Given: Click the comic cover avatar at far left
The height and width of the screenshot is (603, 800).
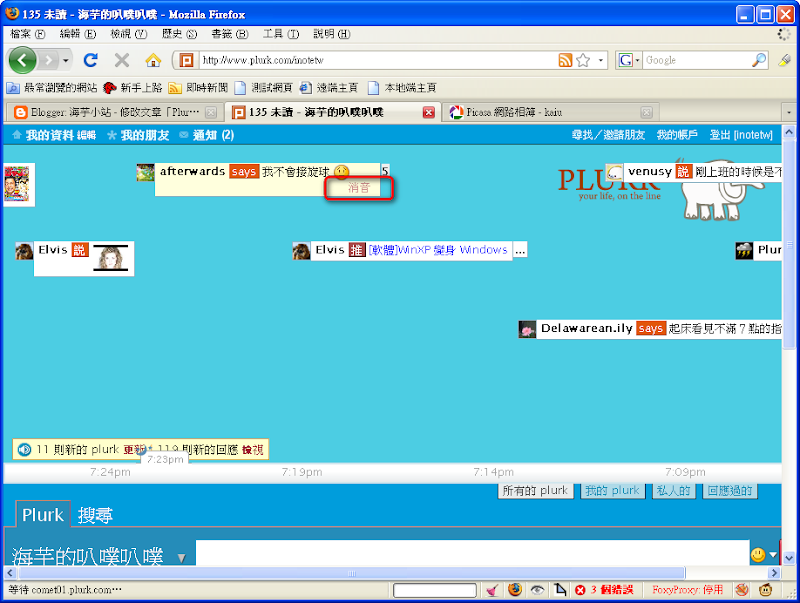Looking at the screenshot, I should pos(17,184).
